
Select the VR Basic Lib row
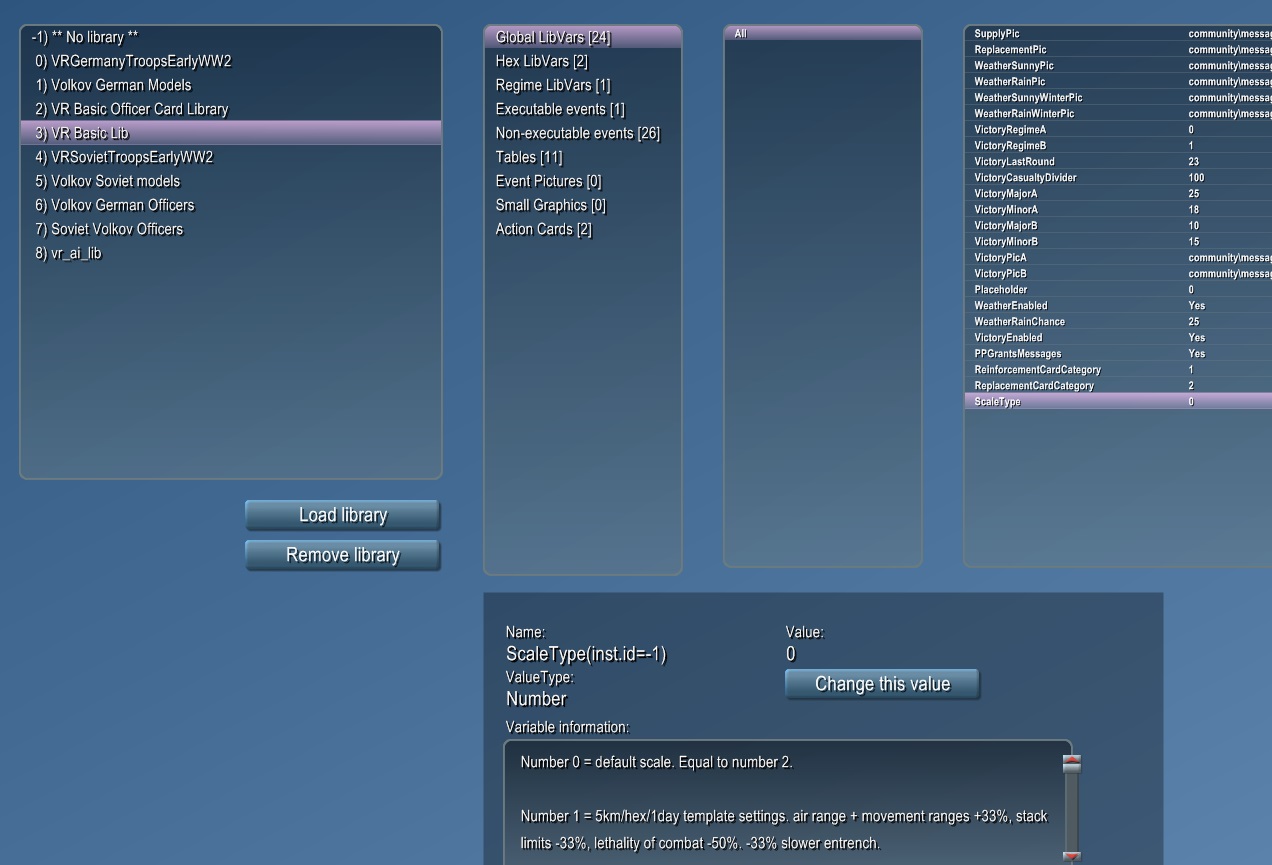pos(231,133)
